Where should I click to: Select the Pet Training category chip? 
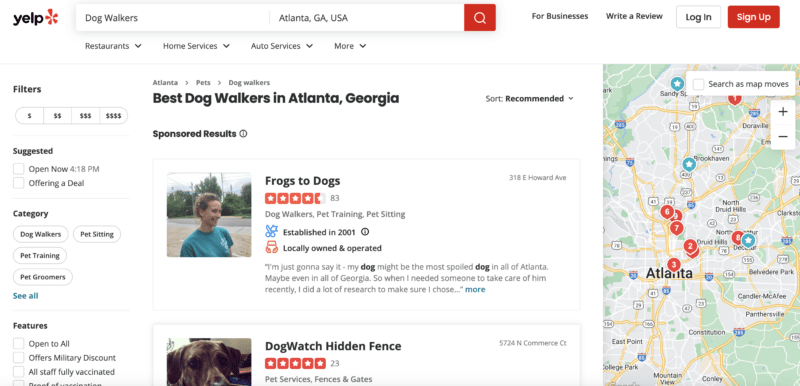[40, 255]
